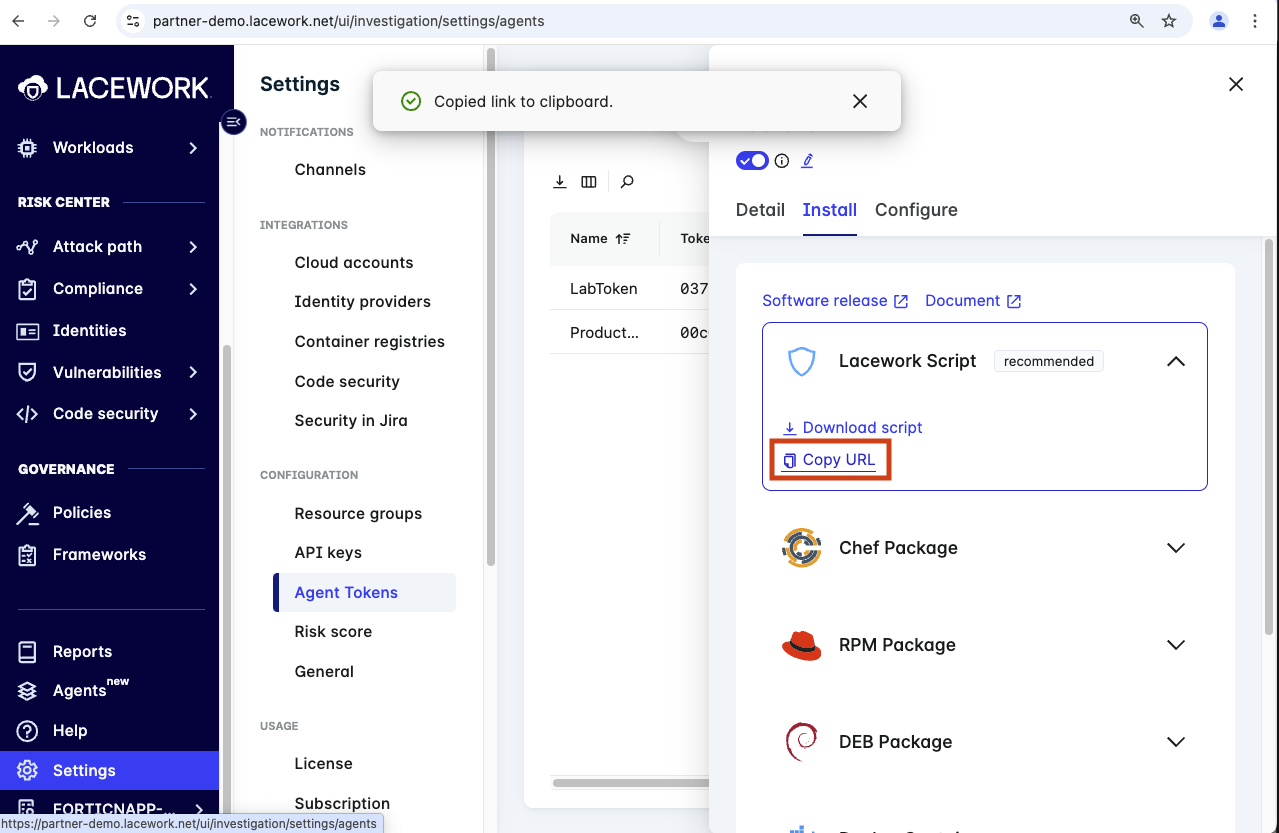This screenshot has height=833, width=1279.
Task: Open Resource groups settings
Action: (358, 514)
